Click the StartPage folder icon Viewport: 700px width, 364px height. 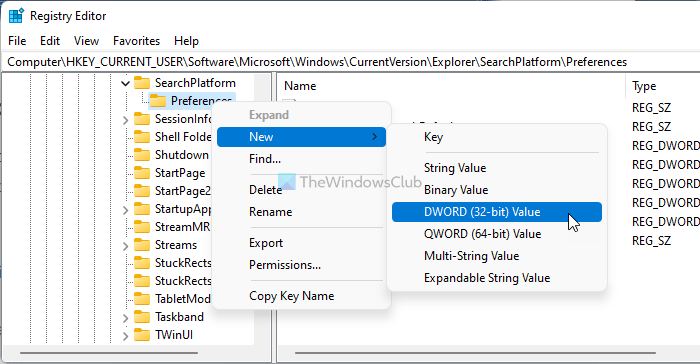[142, 173]
